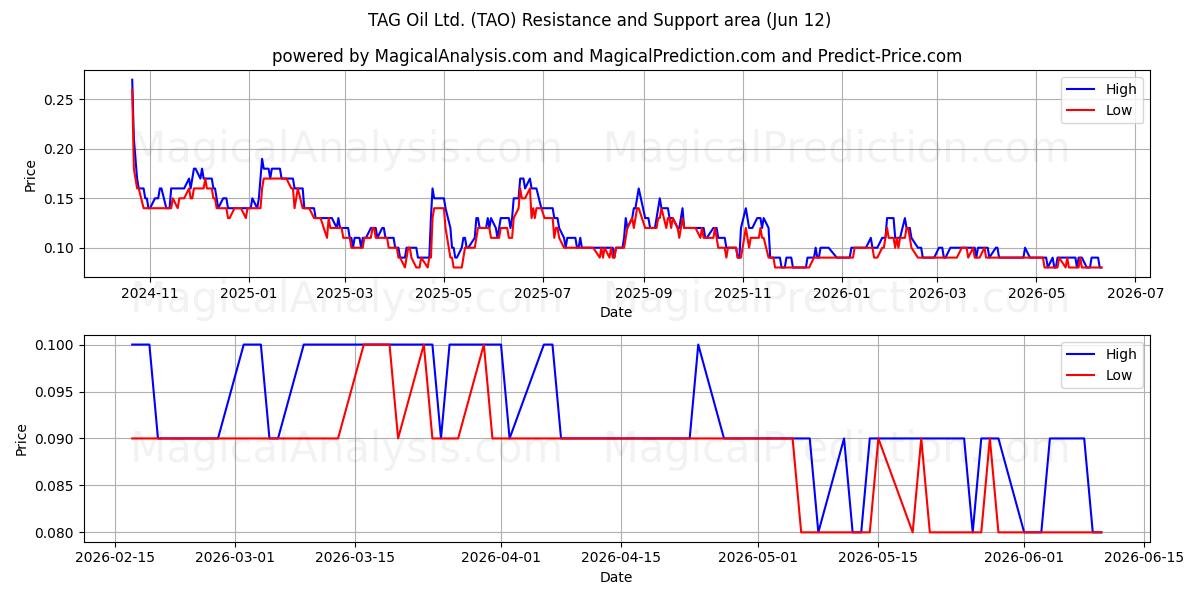Click the '0.15' y-axis tick in the top chart

59,199
